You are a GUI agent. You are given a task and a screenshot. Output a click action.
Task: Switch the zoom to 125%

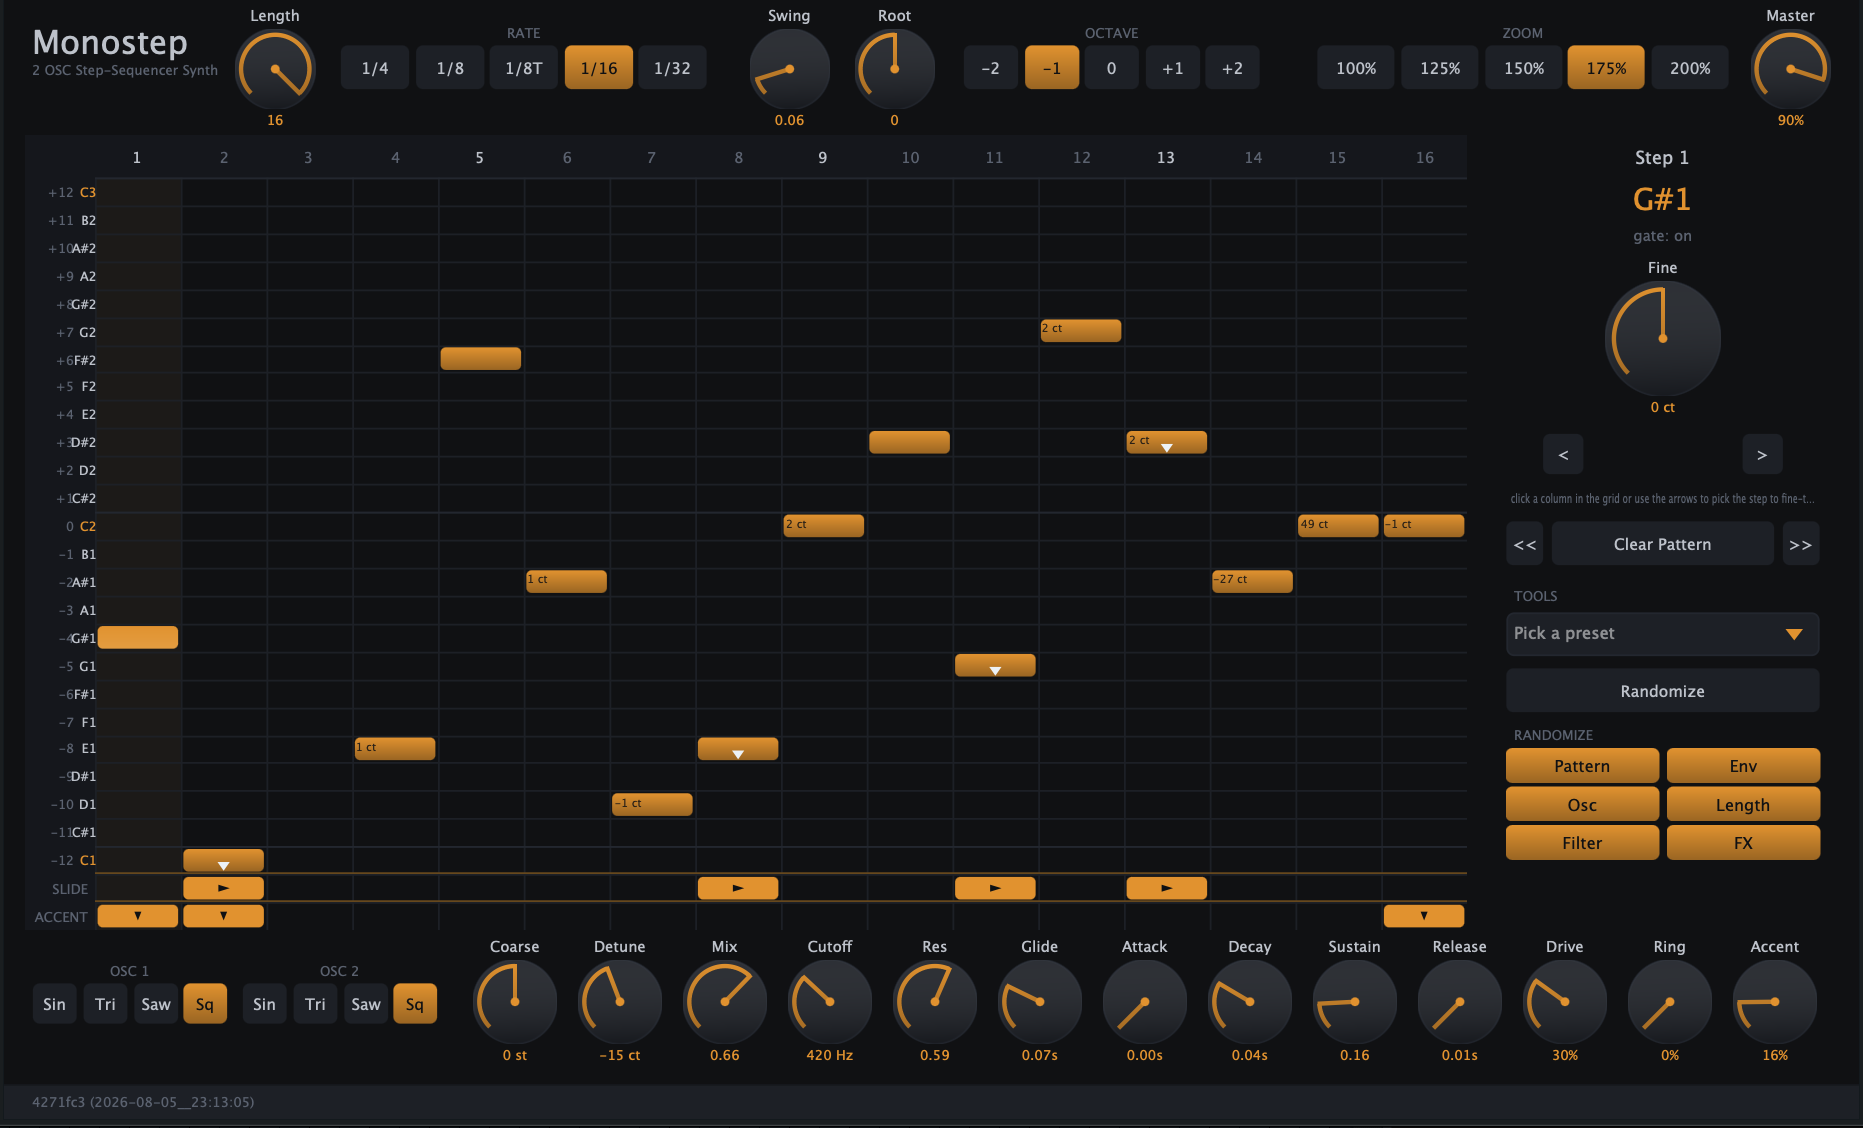(x=1440, y=68)
